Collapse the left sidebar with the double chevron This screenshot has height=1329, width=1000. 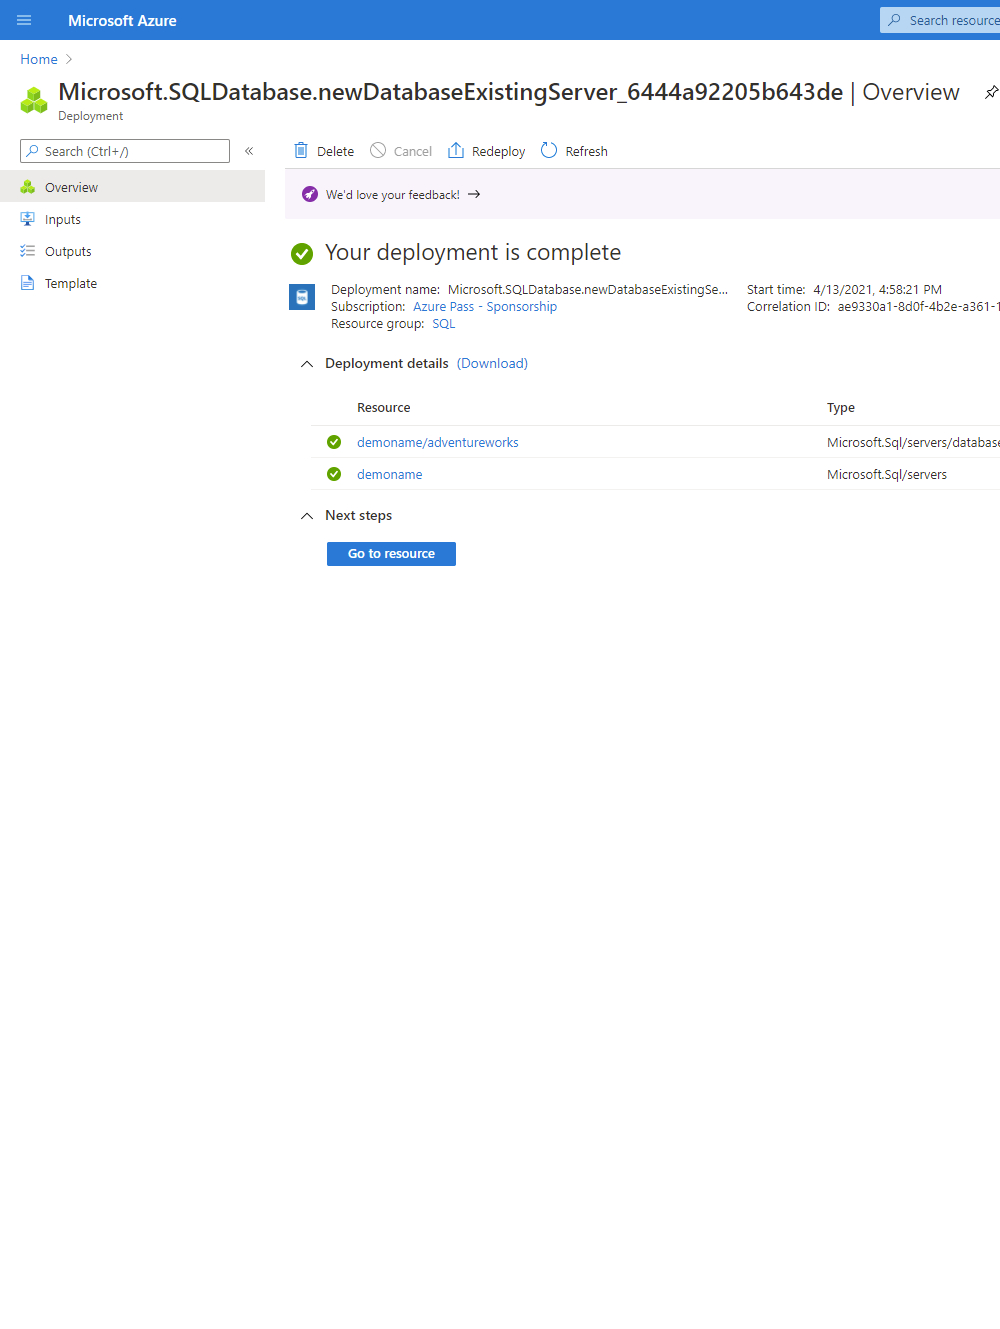click(249, 150)
